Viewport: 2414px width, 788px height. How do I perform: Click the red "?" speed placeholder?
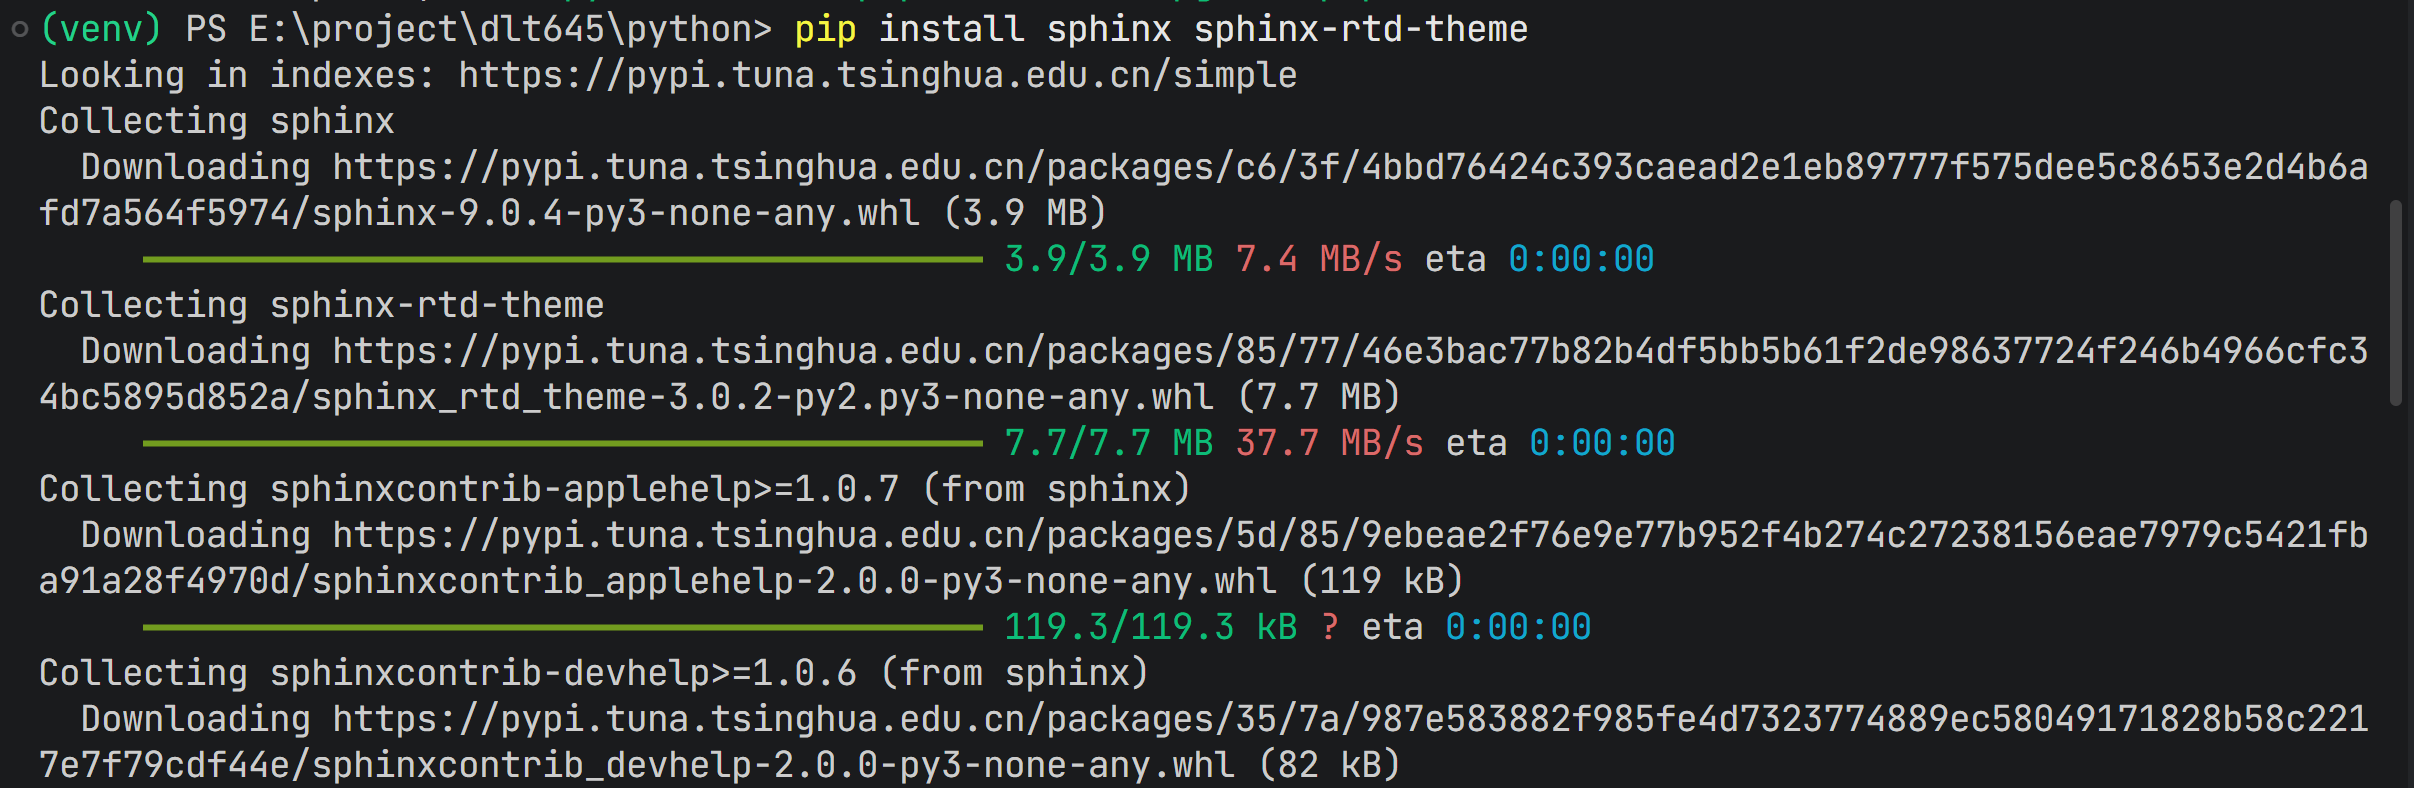pyautogui.click(x=1329, y=627)
